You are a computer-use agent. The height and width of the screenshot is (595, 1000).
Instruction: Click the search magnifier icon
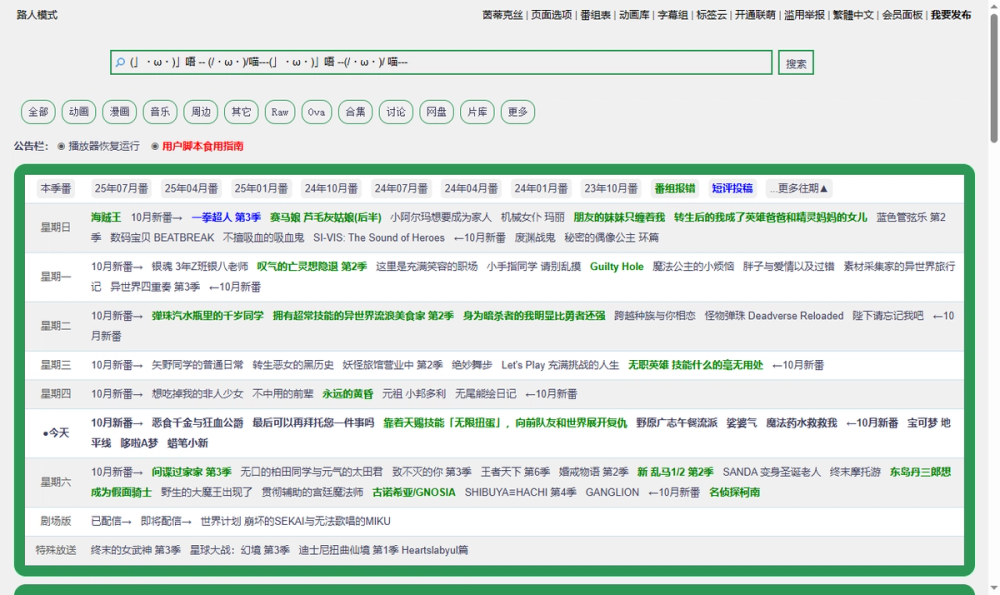tap(120, 62)
